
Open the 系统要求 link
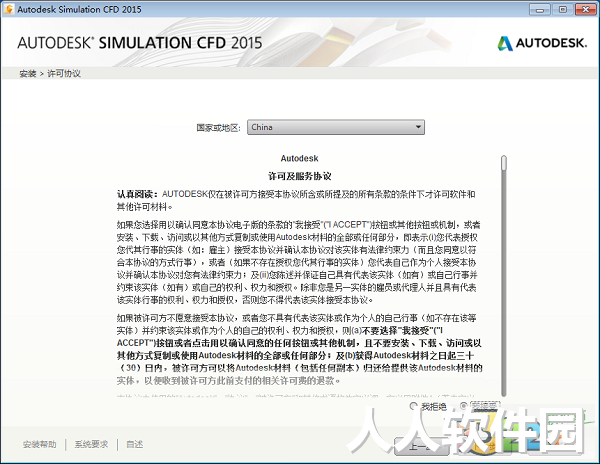tap(91, 444)
